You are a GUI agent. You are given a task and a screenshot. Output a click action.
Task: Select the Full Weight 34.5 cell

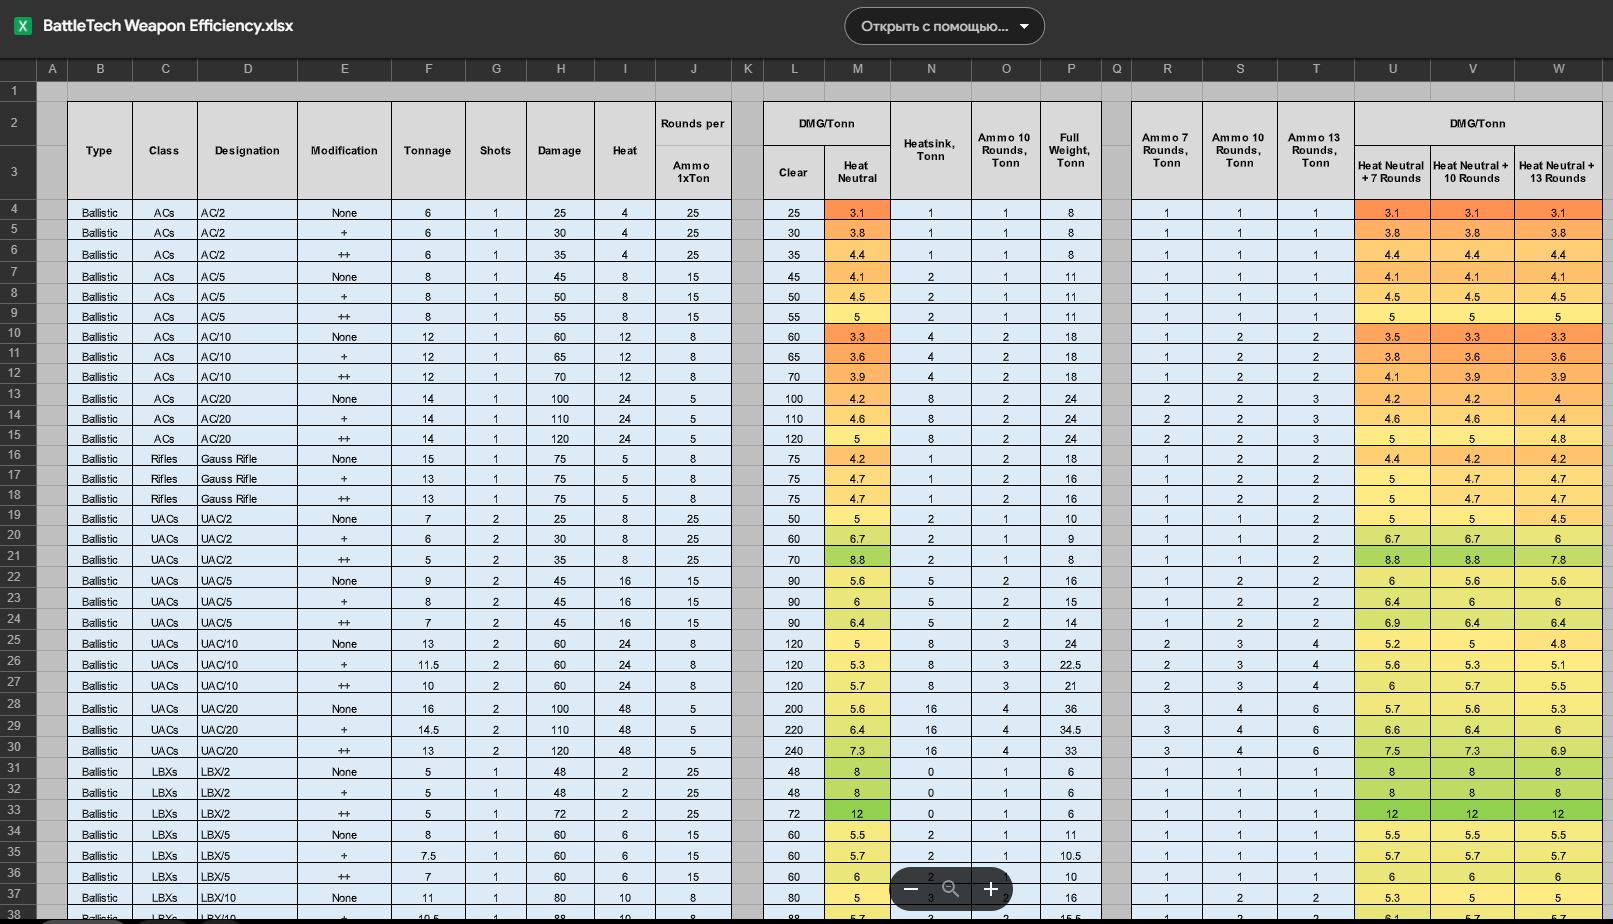pyautogui.click(x=1070, y=729)
